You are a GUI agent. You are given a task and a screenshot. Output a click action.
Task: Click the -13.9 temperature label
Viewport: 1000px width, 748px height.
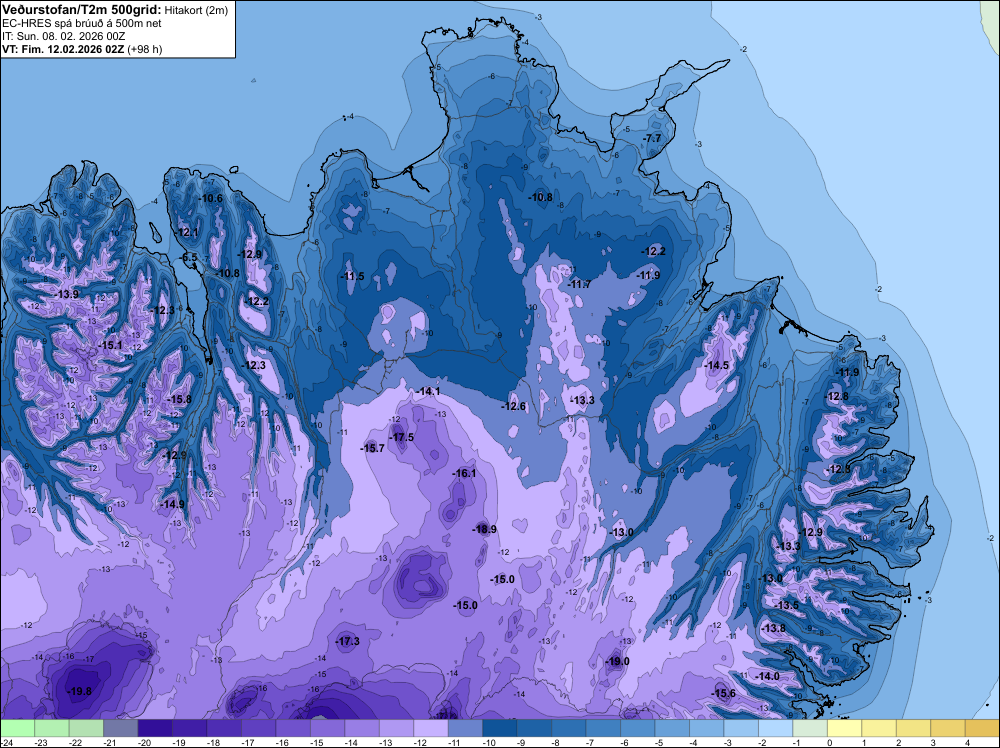point(66,295)
